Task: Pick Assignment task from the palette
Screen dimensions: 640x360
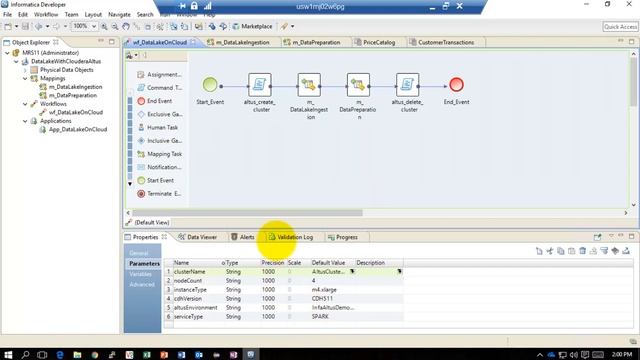Action: click(x=159, y=74)
